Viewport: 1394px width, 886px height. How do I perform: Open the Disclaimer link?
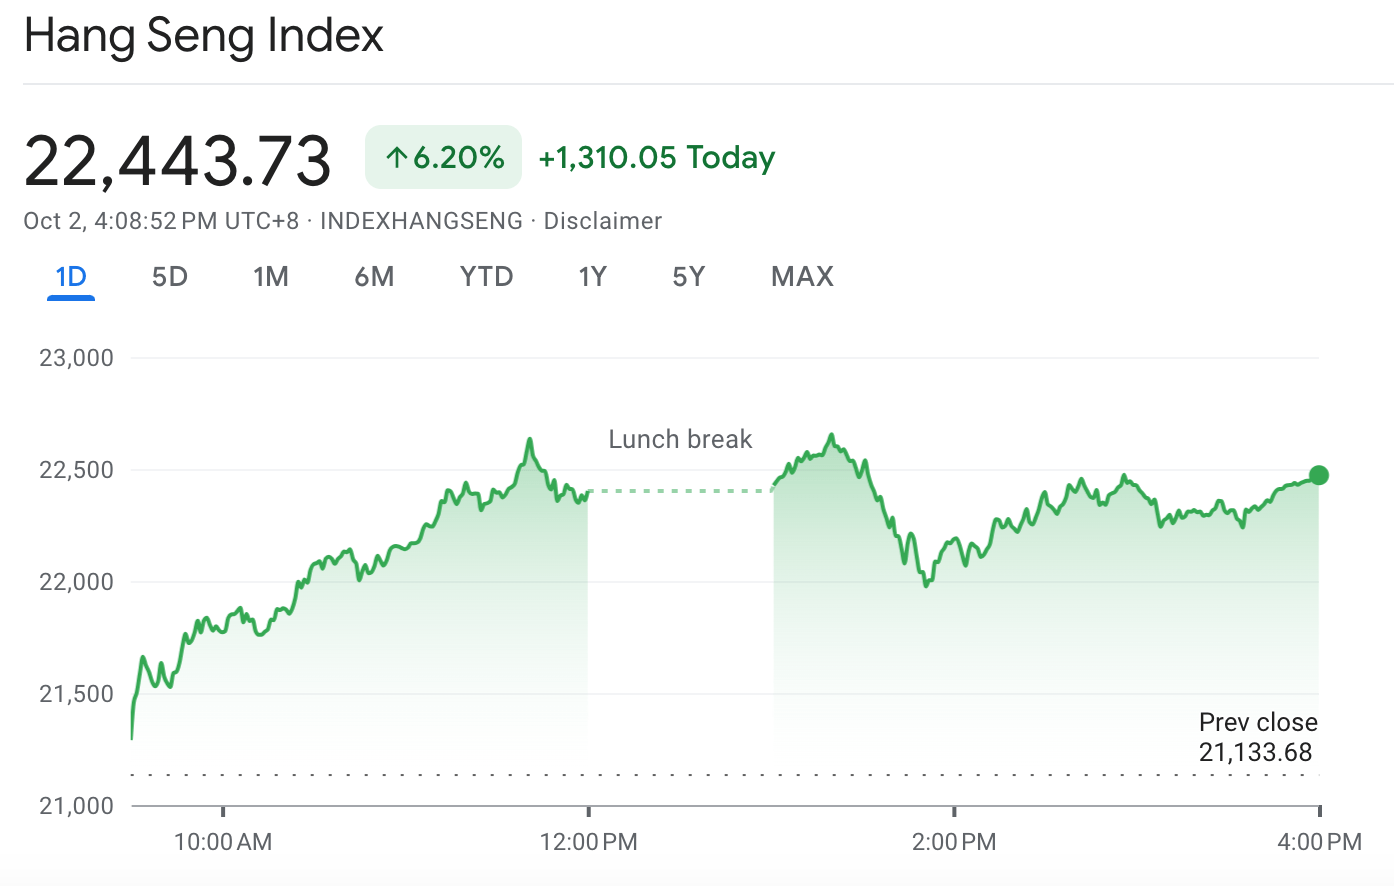(602, 221)
